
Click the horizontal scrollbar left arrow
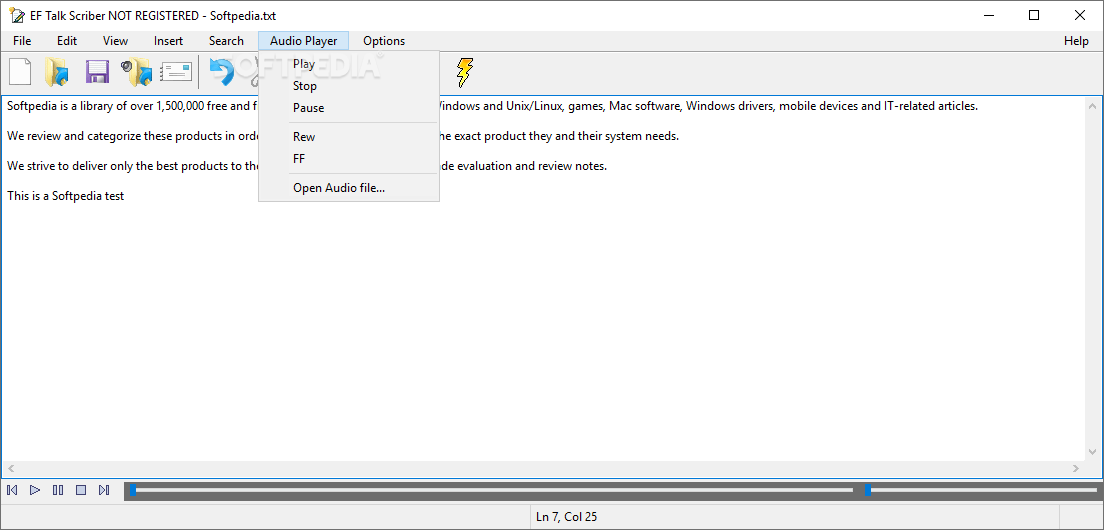pyautogui.click(x=11, y=468)
